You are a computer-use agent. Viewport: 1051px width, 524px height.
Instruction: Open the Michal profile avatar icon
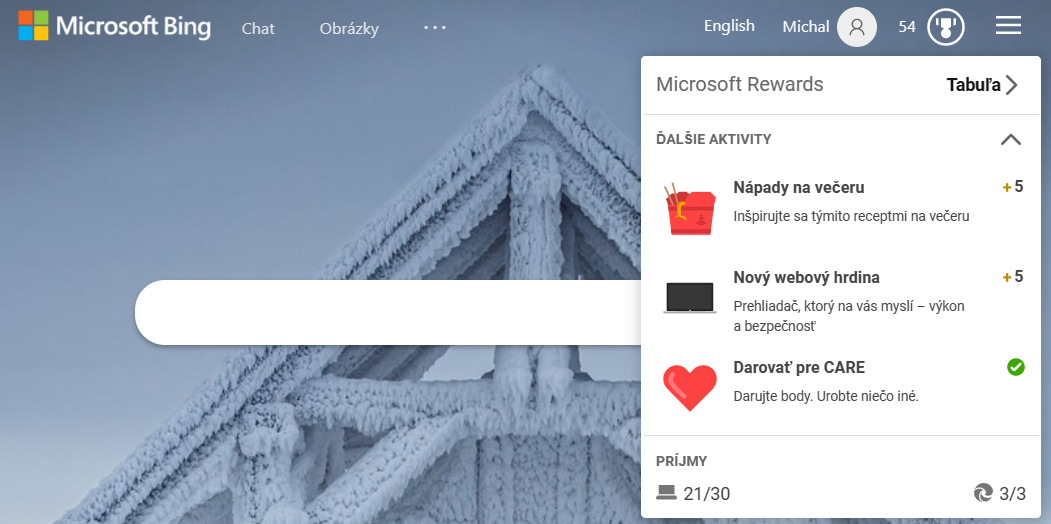(856, 27)
